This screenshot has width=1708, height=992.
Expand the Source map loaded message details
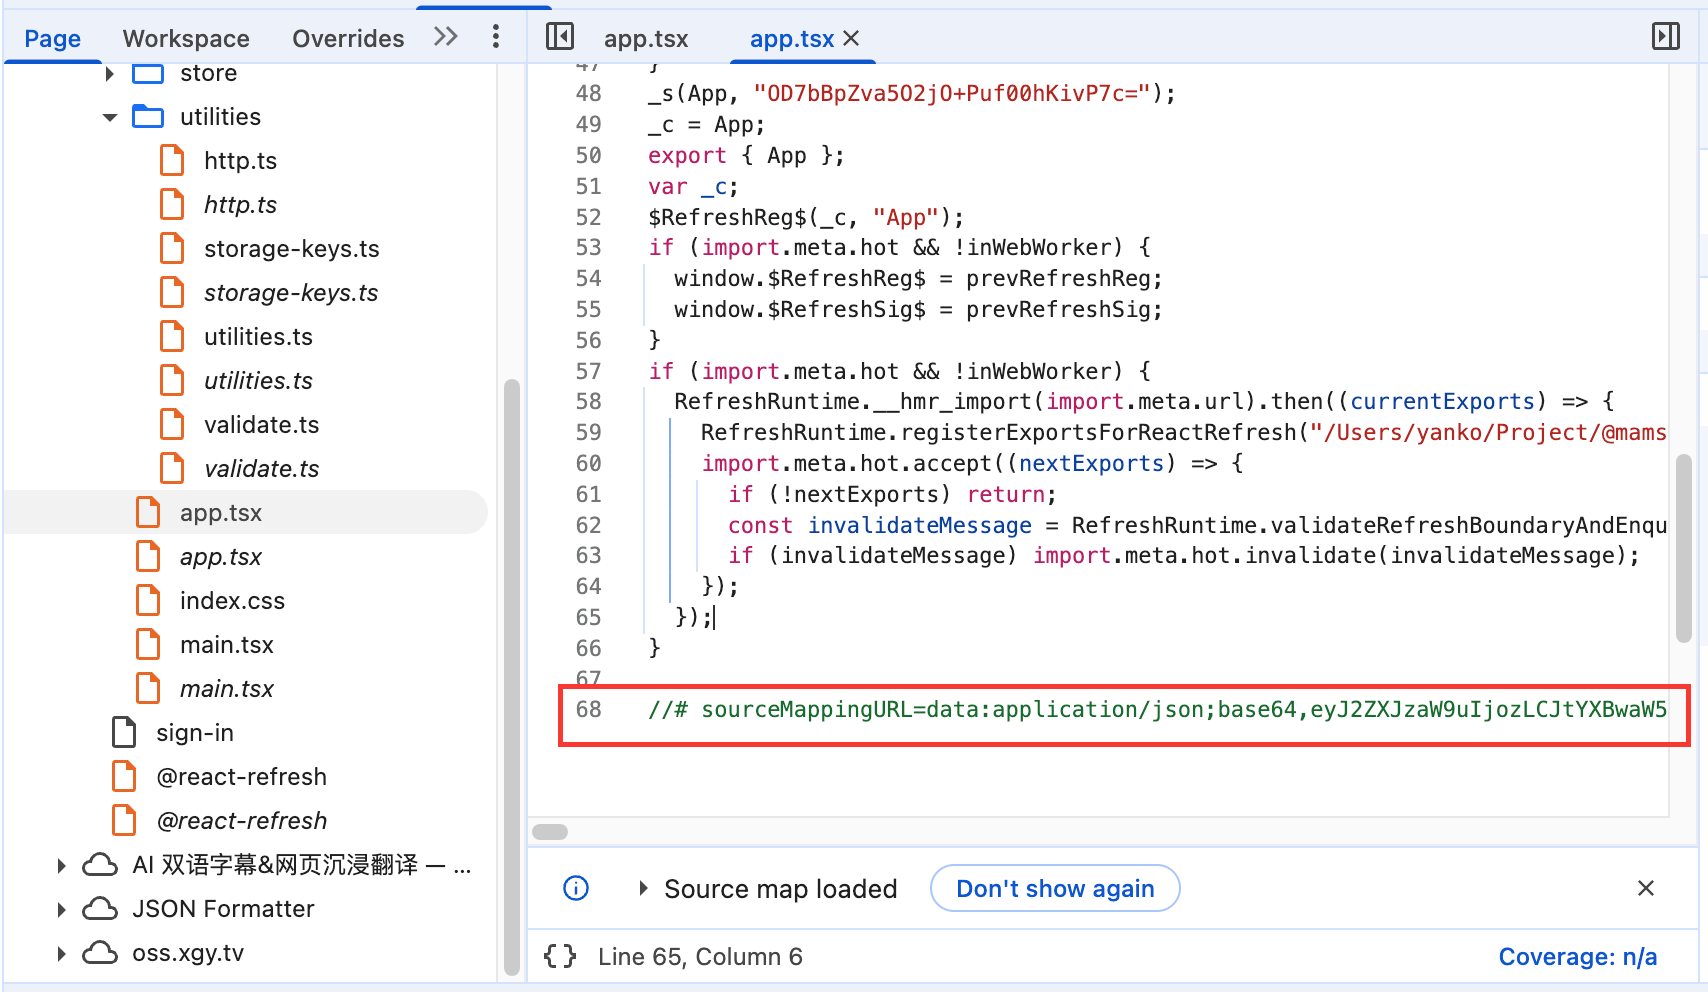643,888
